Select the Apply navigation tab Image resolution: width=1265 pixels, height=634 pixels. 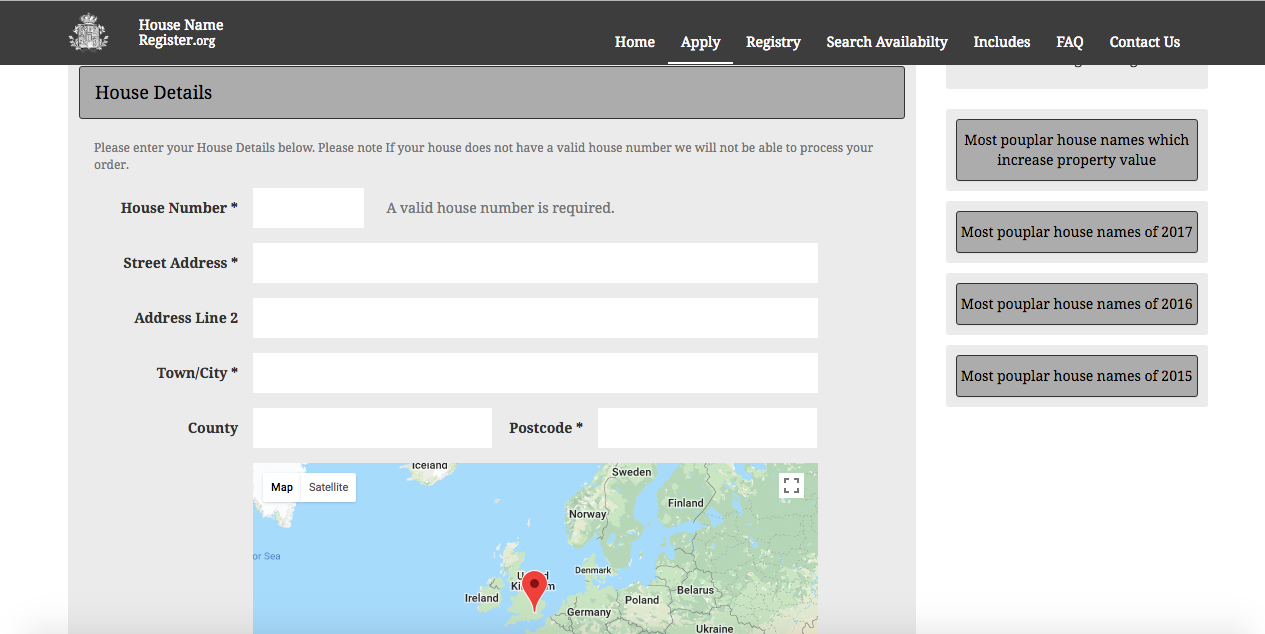[700, 42]
